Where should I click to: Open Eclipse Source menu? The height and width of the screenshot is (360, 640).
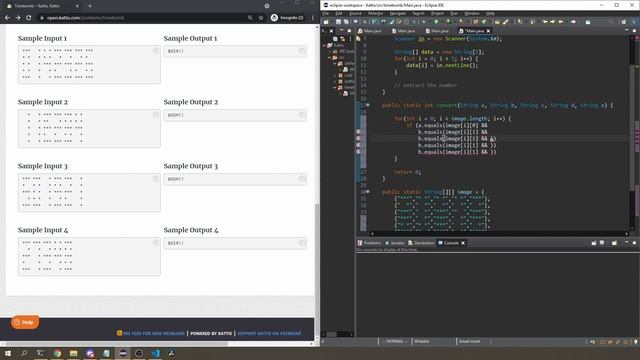355,13
